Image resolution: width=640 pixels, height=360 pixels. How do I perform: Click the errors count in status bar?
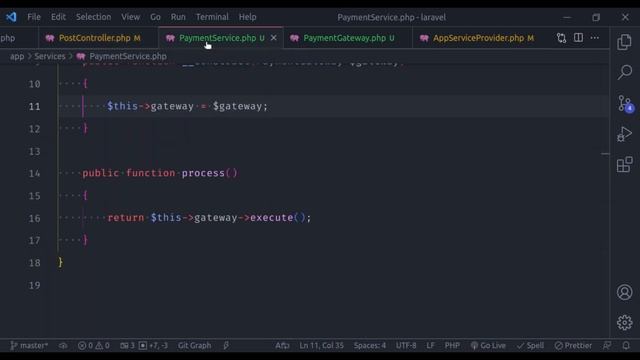(85, 345)
